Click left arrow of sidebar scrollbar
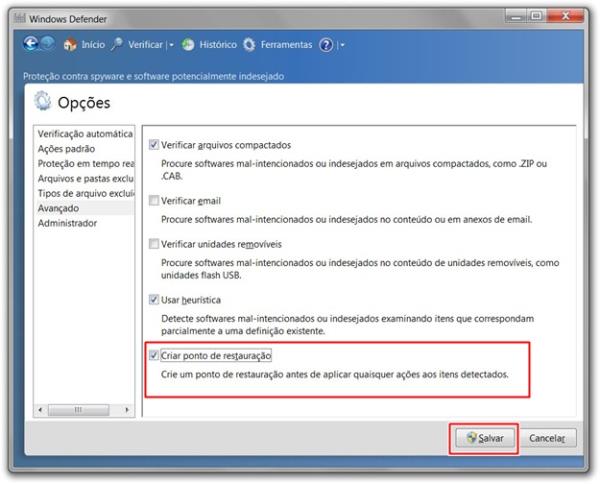 (40, 410)
